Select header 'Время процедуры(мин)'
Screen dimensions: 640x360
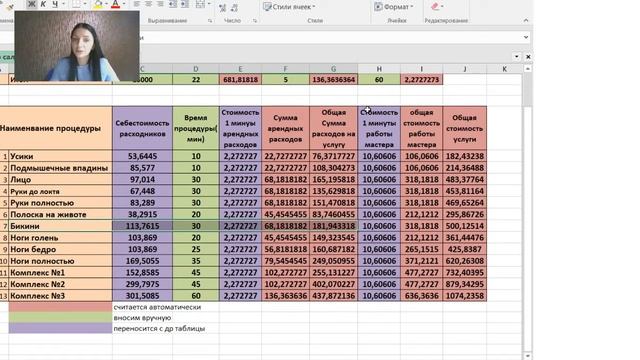(x=196, y=128)
